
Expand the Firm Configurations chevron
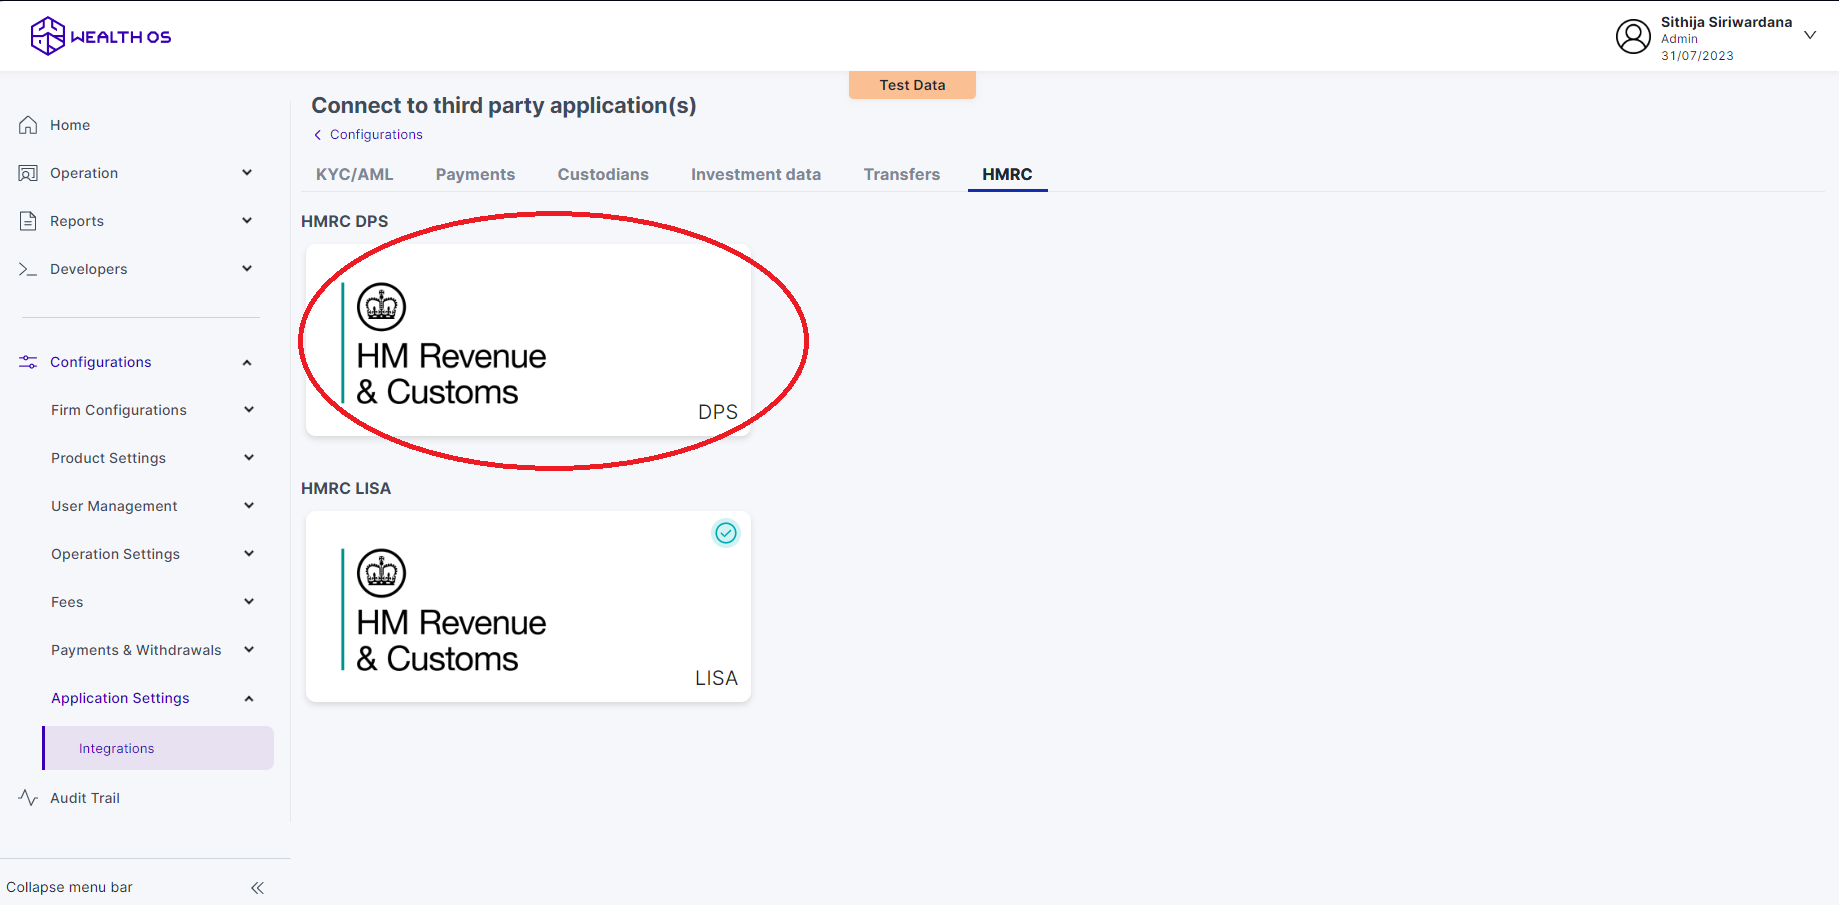249,410
